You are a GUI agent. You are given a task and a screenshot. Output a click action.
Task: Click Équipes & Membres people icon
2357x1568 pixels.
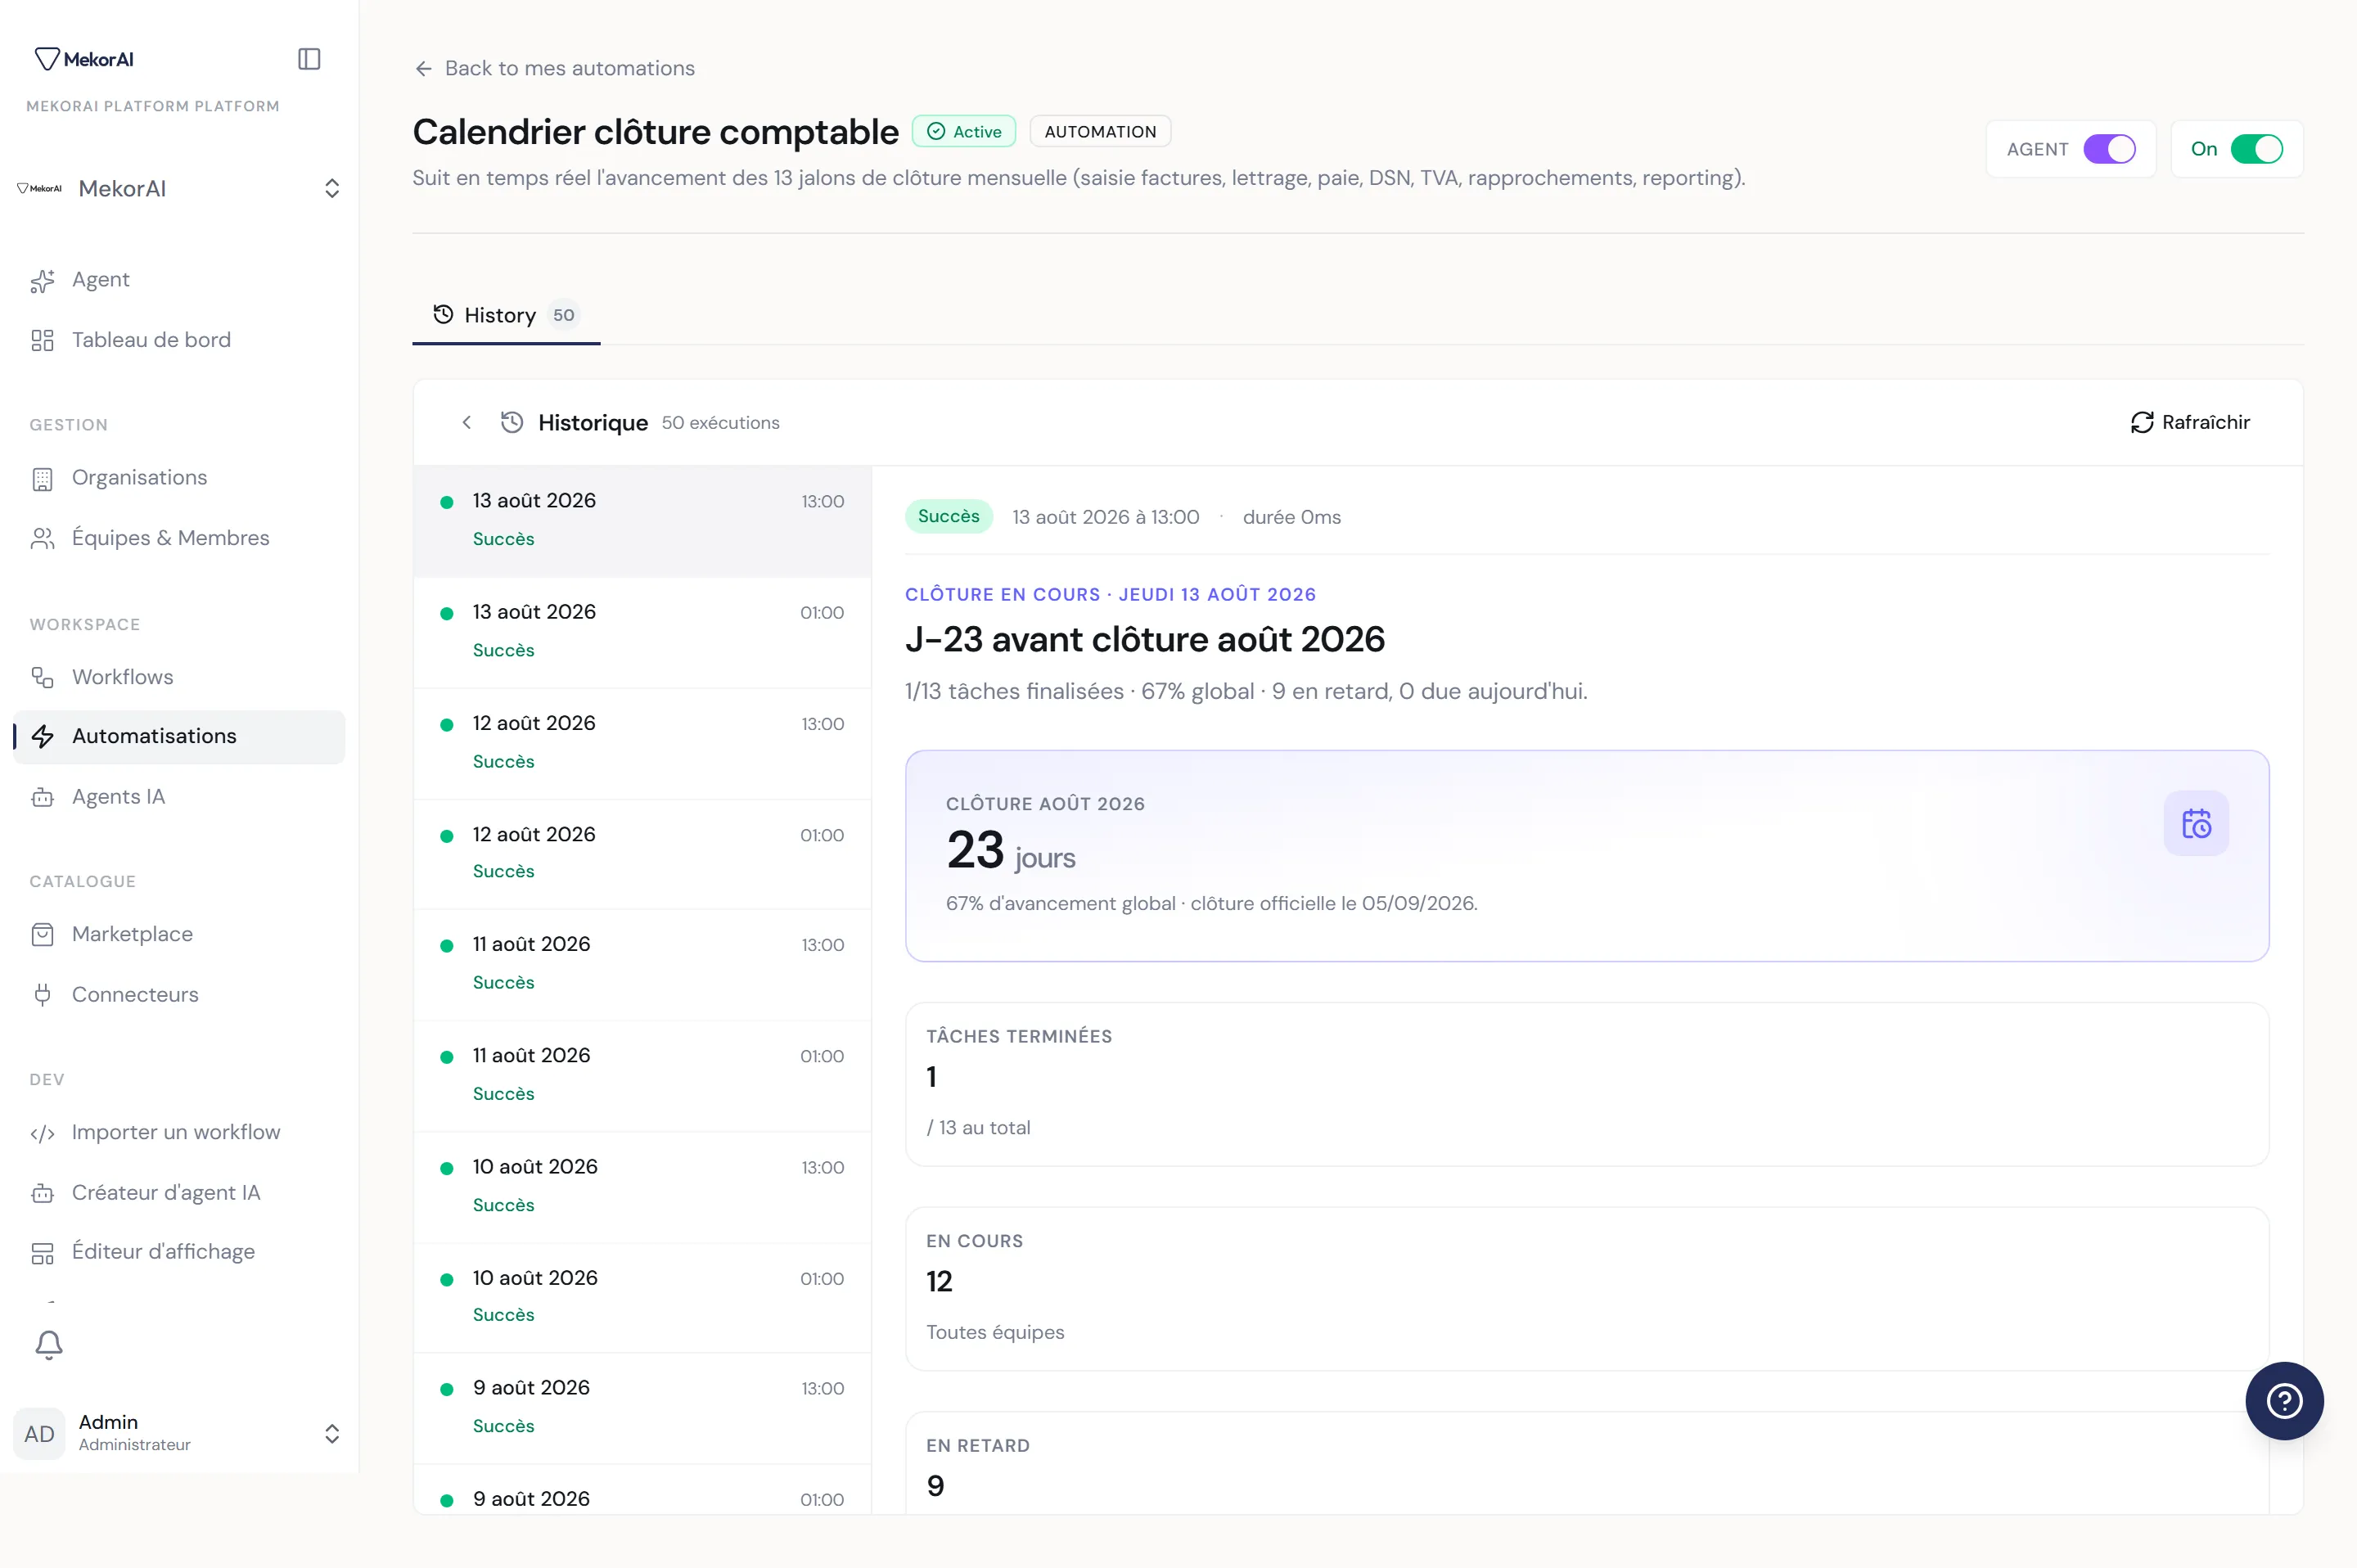pyautogui.click(x=42, y=539)
